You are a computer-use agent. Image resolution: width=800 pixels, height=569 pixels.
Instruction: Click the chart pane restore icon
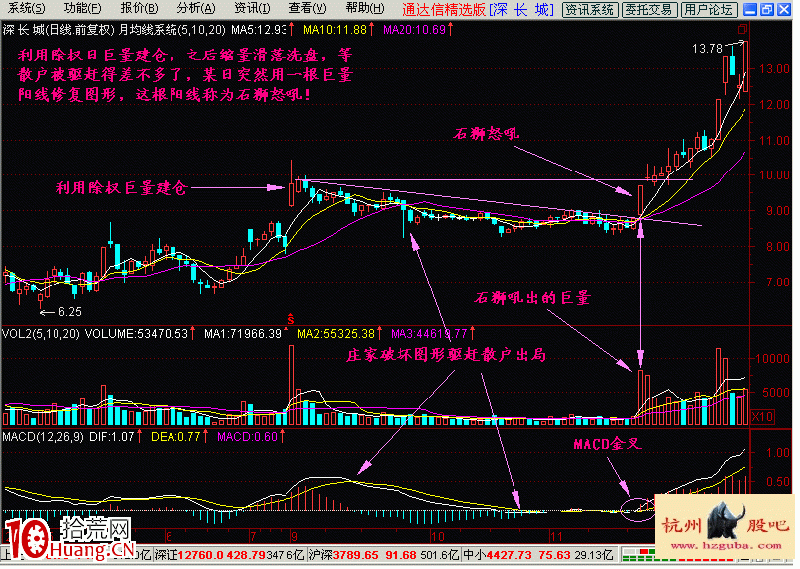[742, 29]
